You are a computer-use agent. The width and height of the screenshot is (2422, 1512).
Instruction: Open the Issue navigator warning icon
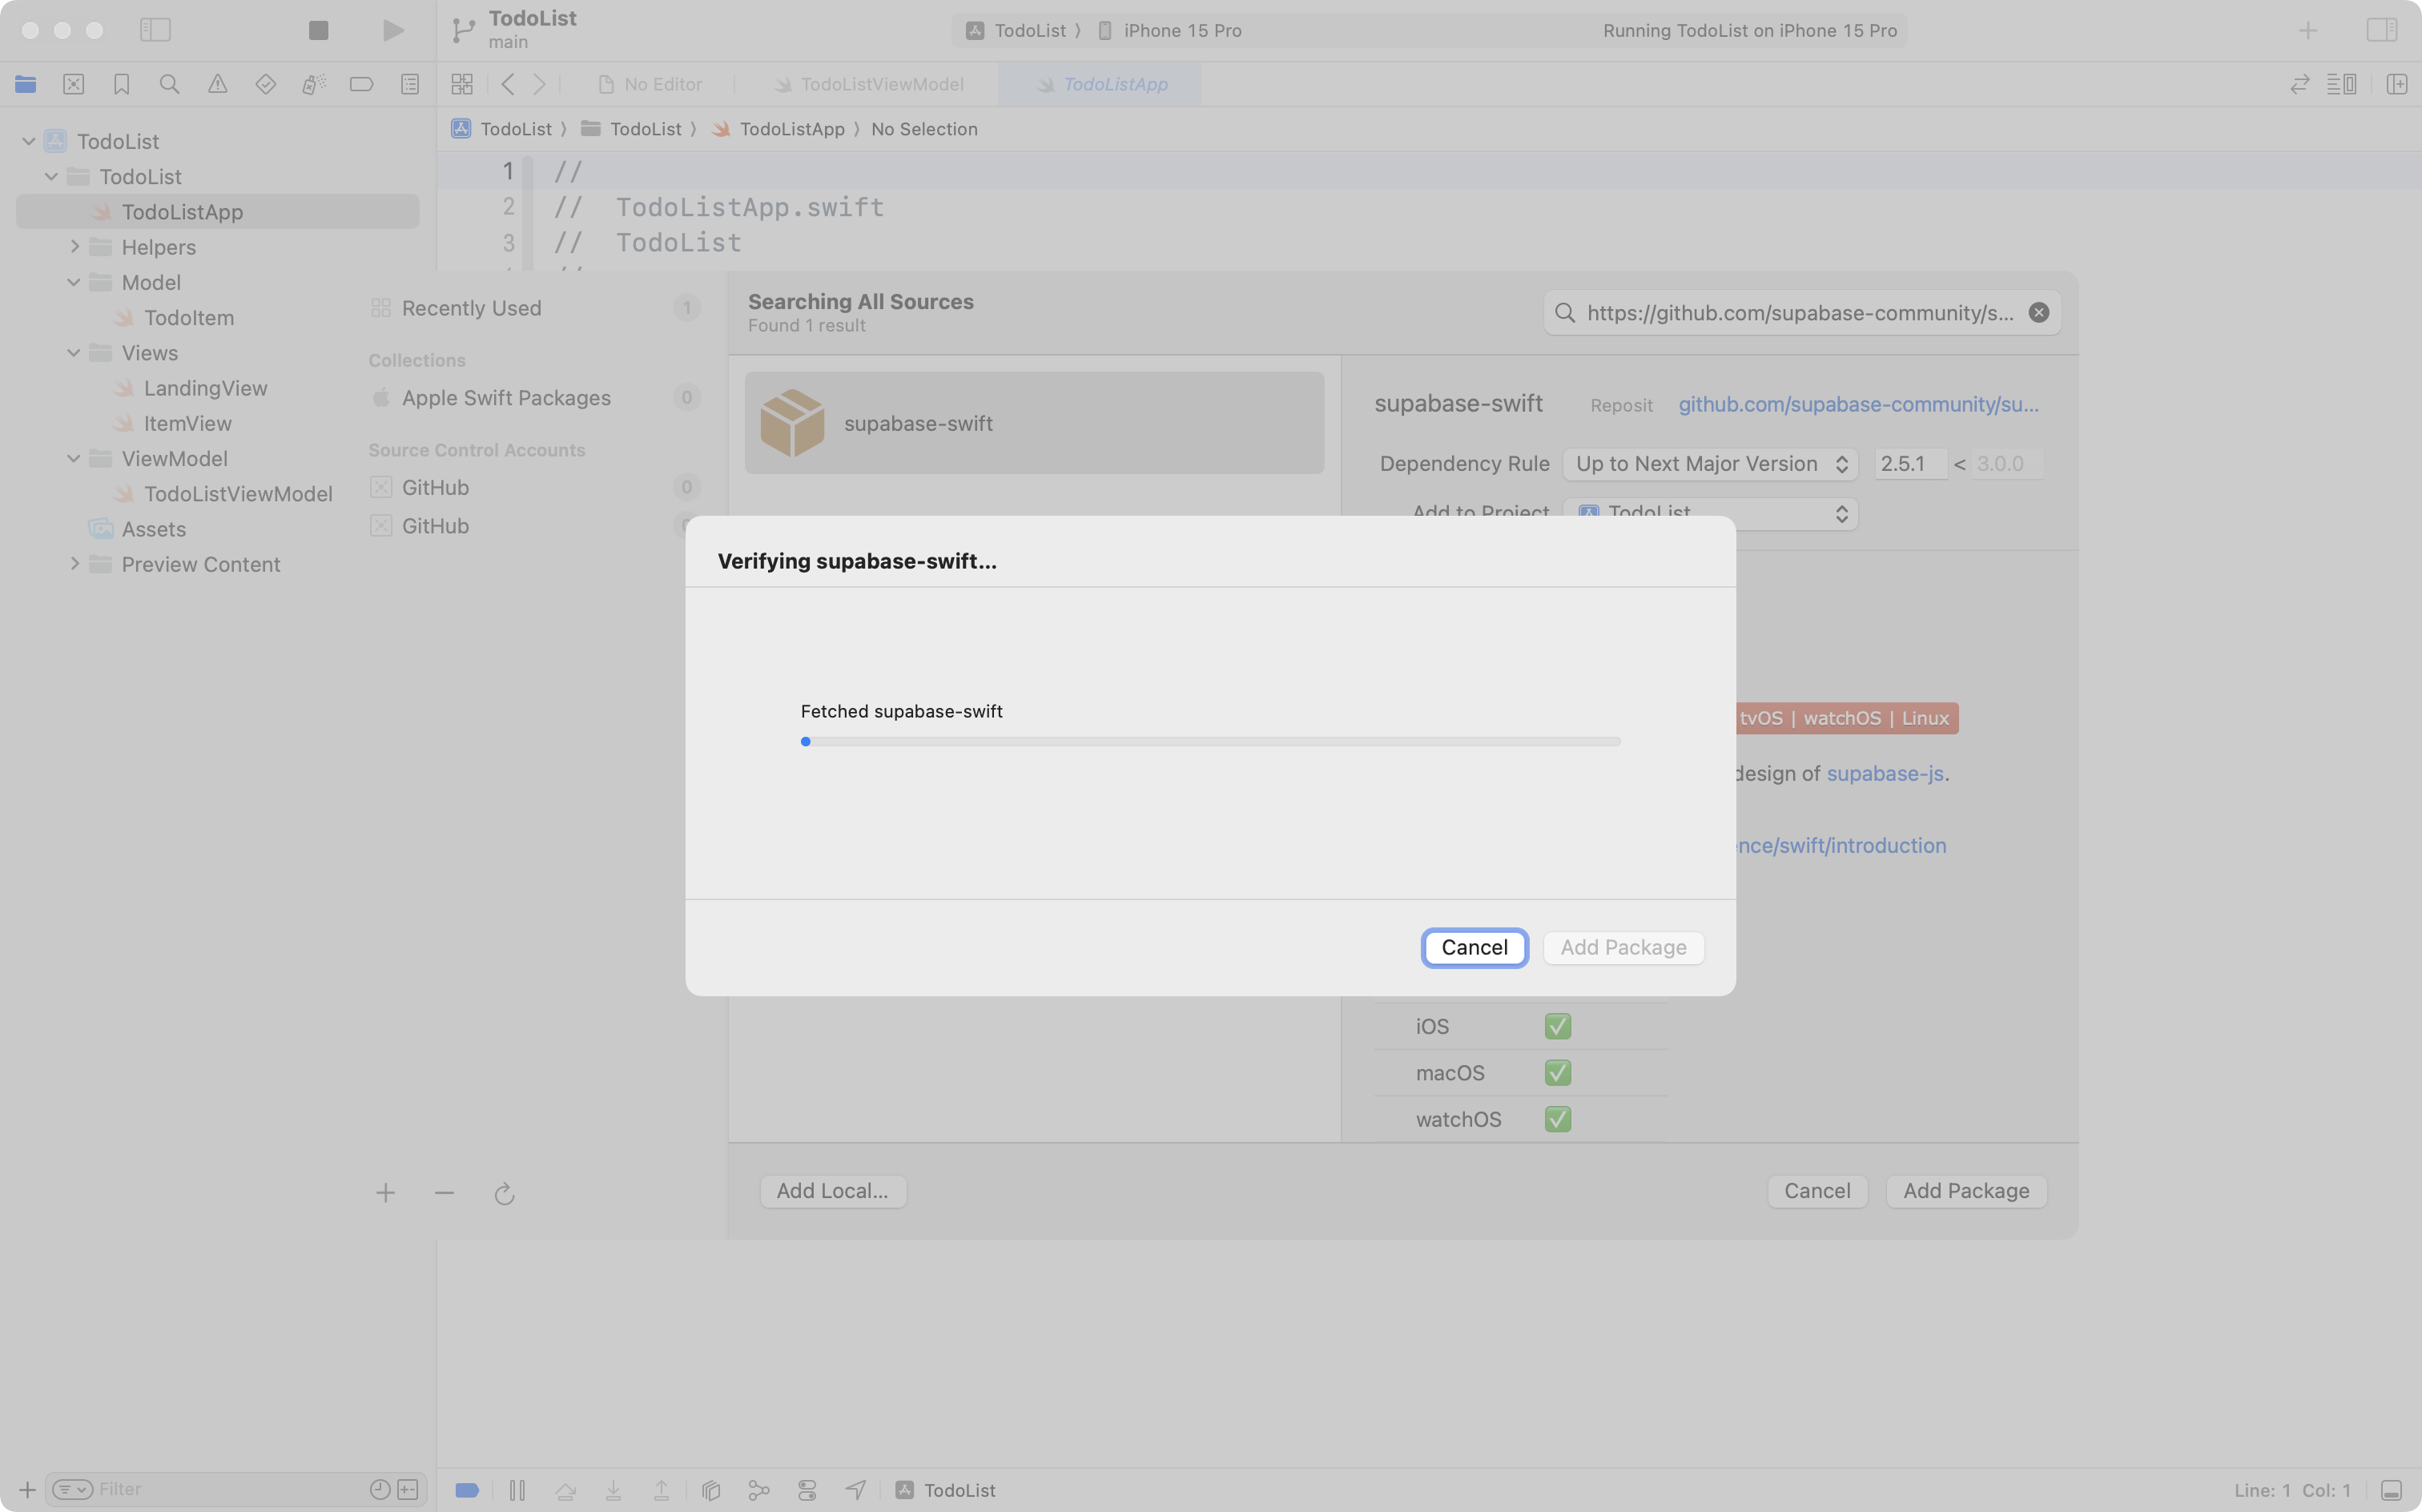pos(217,84)
